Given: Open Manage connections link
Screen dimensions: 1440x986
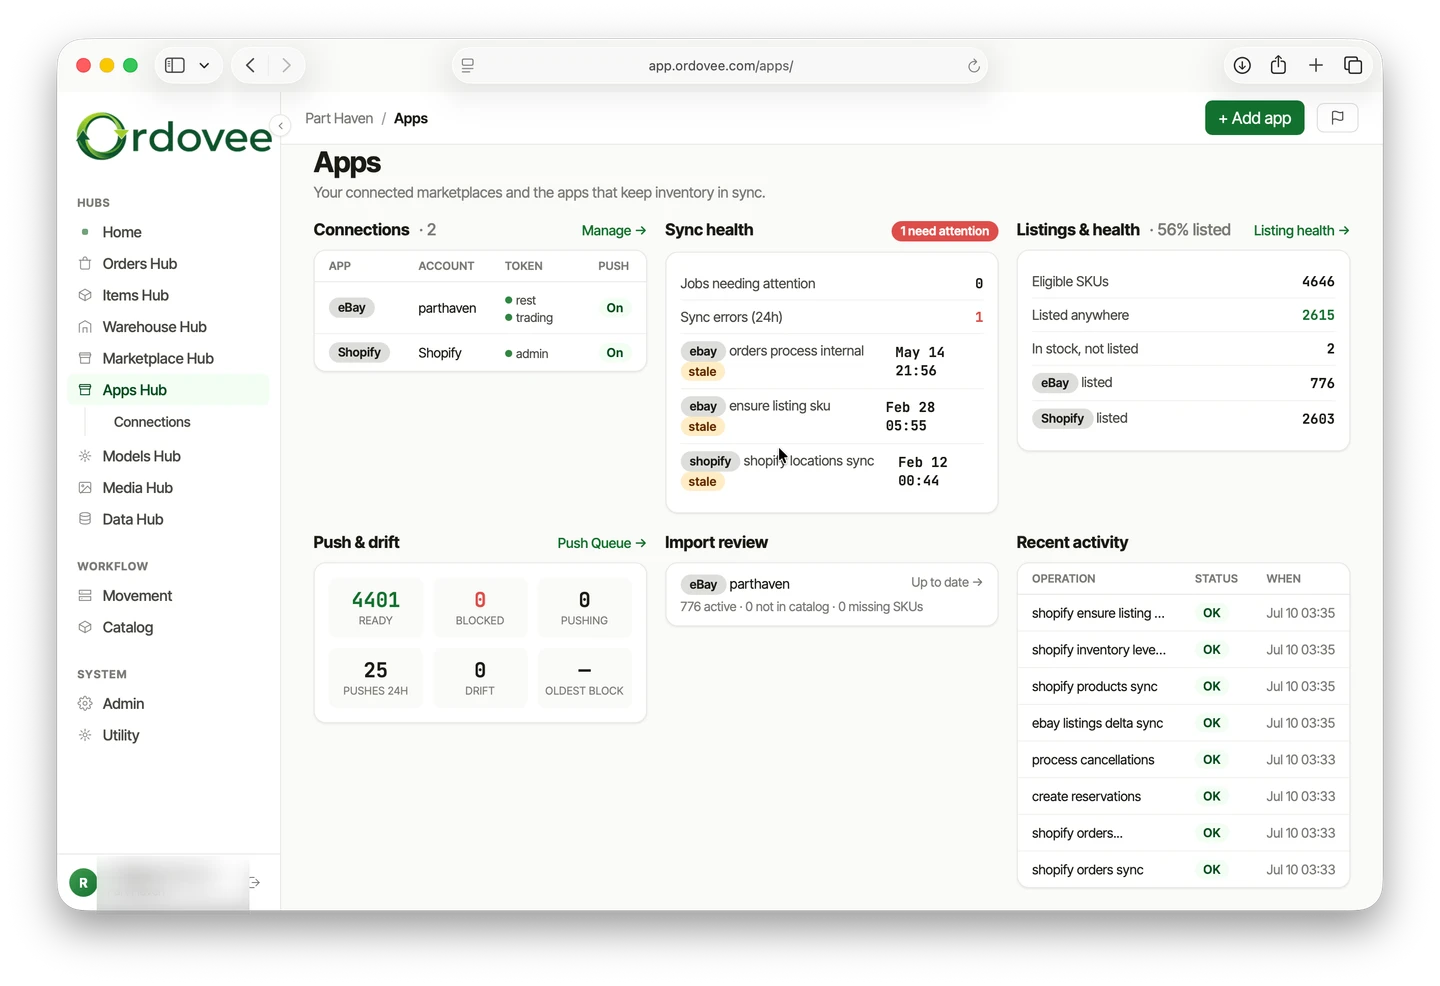Looking at the screenshot, I should (x=614, y=230).
